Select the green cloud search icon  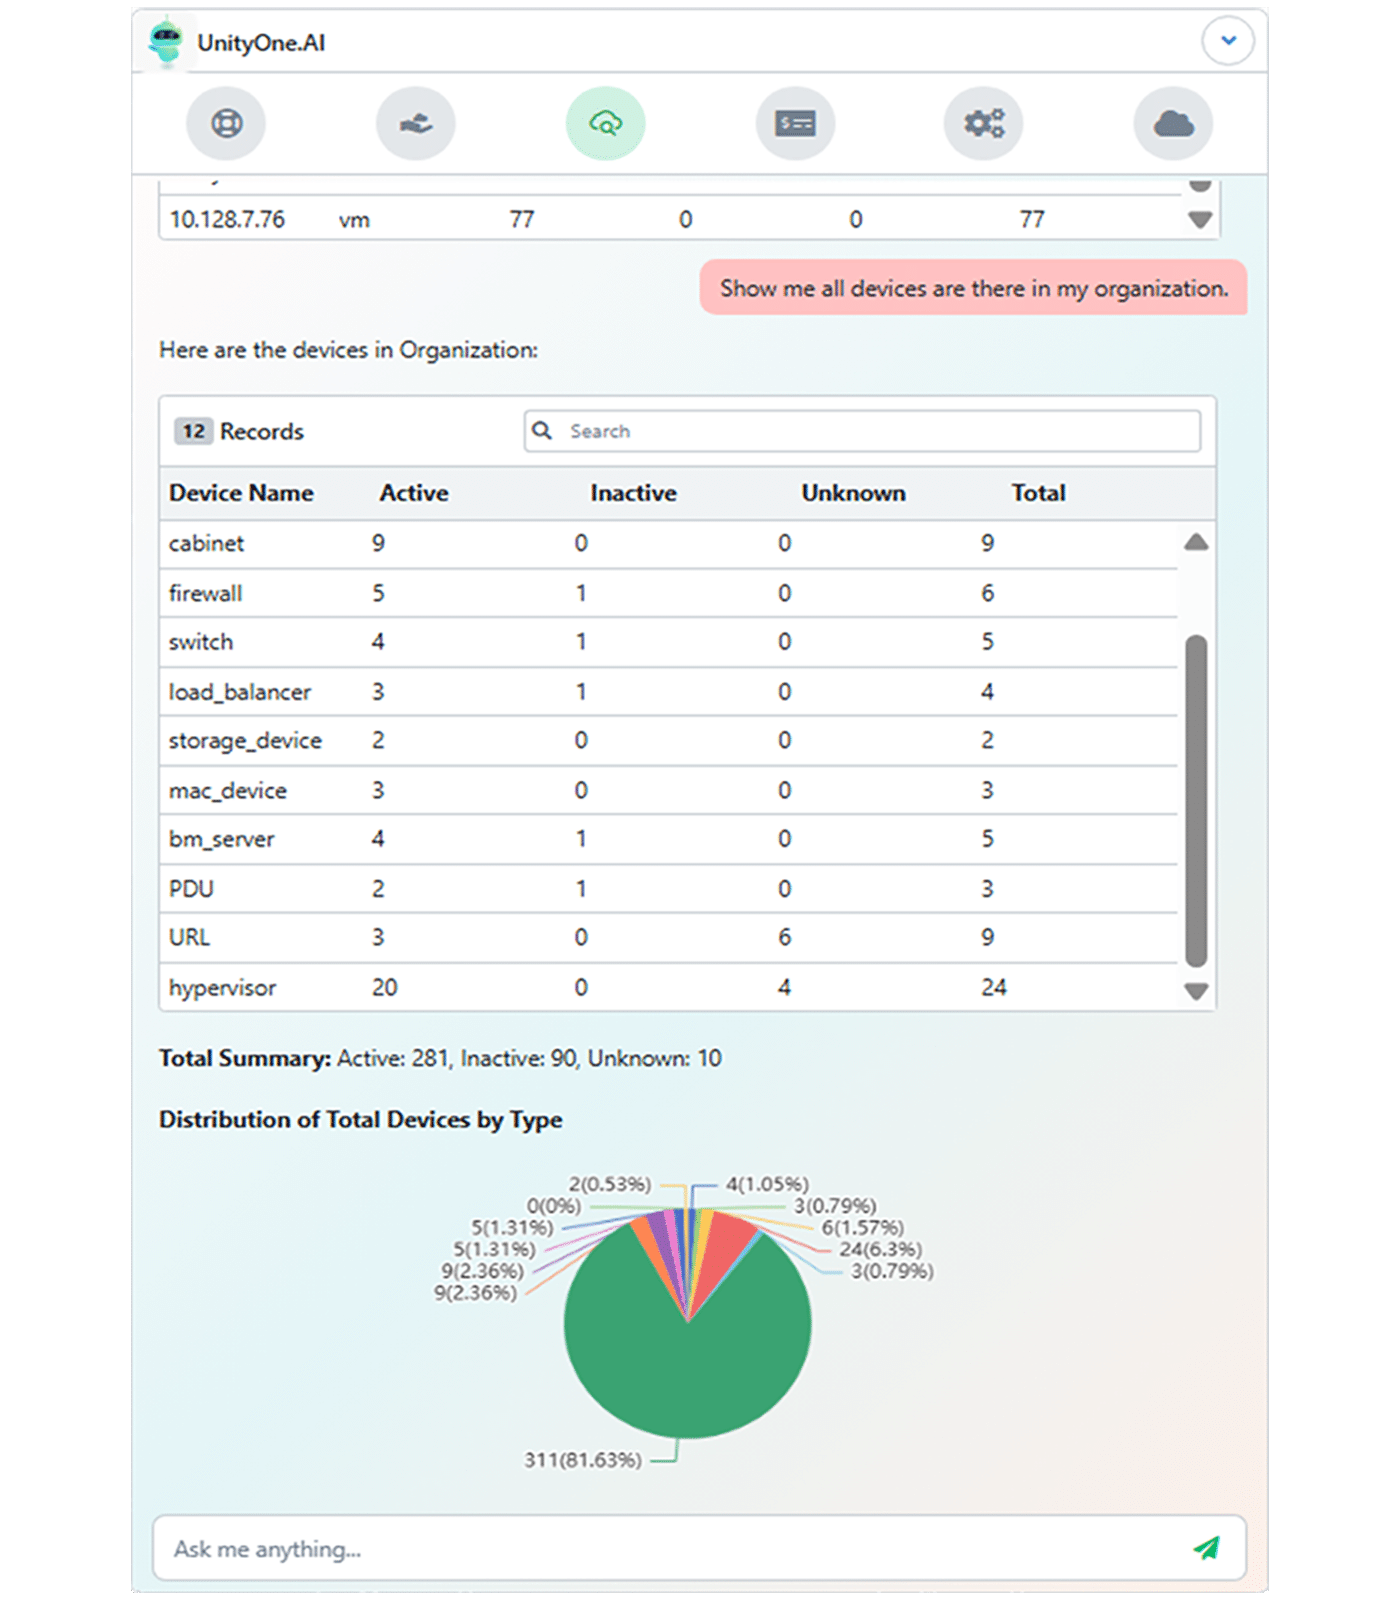(605, 124)
